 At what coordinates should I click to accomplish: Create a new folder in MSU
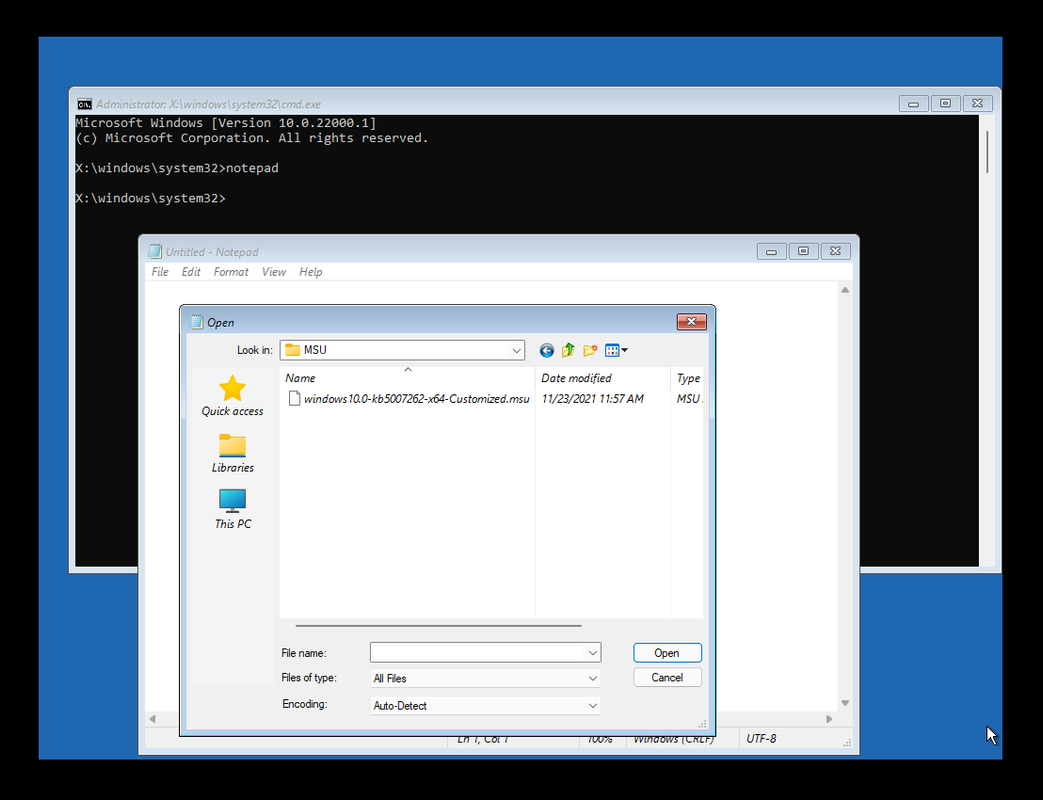click(x=590, y=350)
